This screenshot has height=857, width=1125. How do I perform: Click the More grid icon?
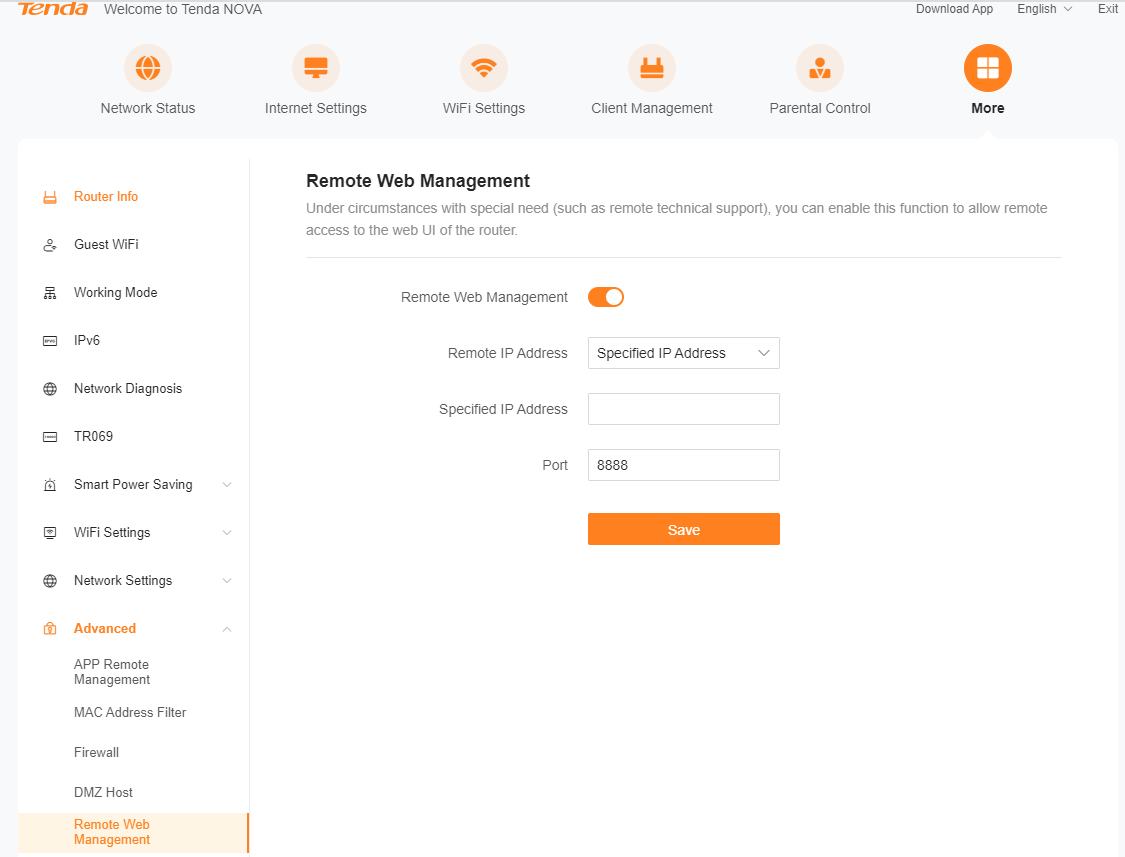point(988,68)
